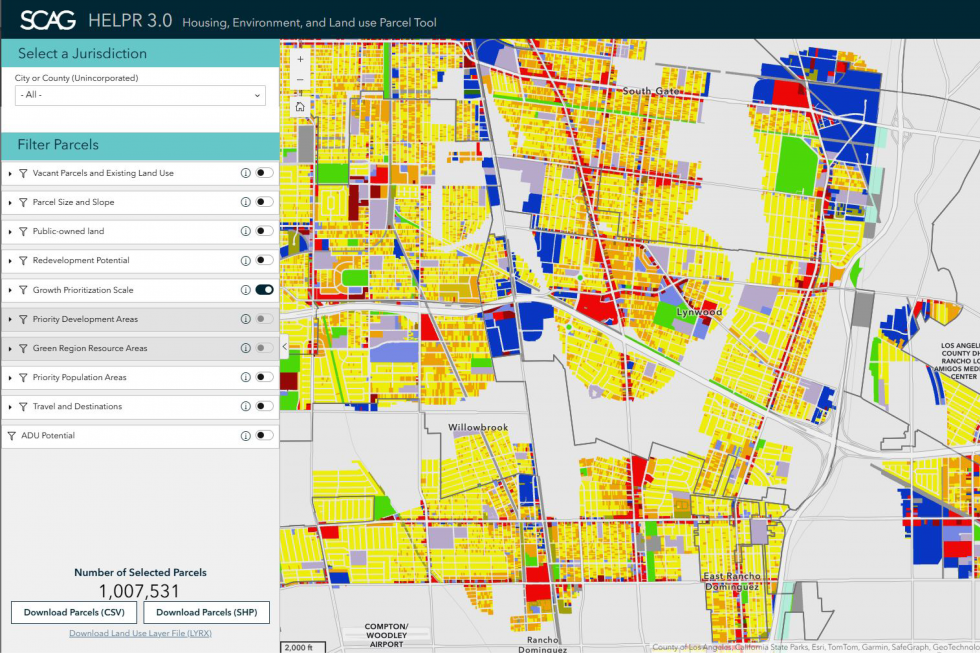Open Growth Prioritization Scale info icon

pos(245,290)
